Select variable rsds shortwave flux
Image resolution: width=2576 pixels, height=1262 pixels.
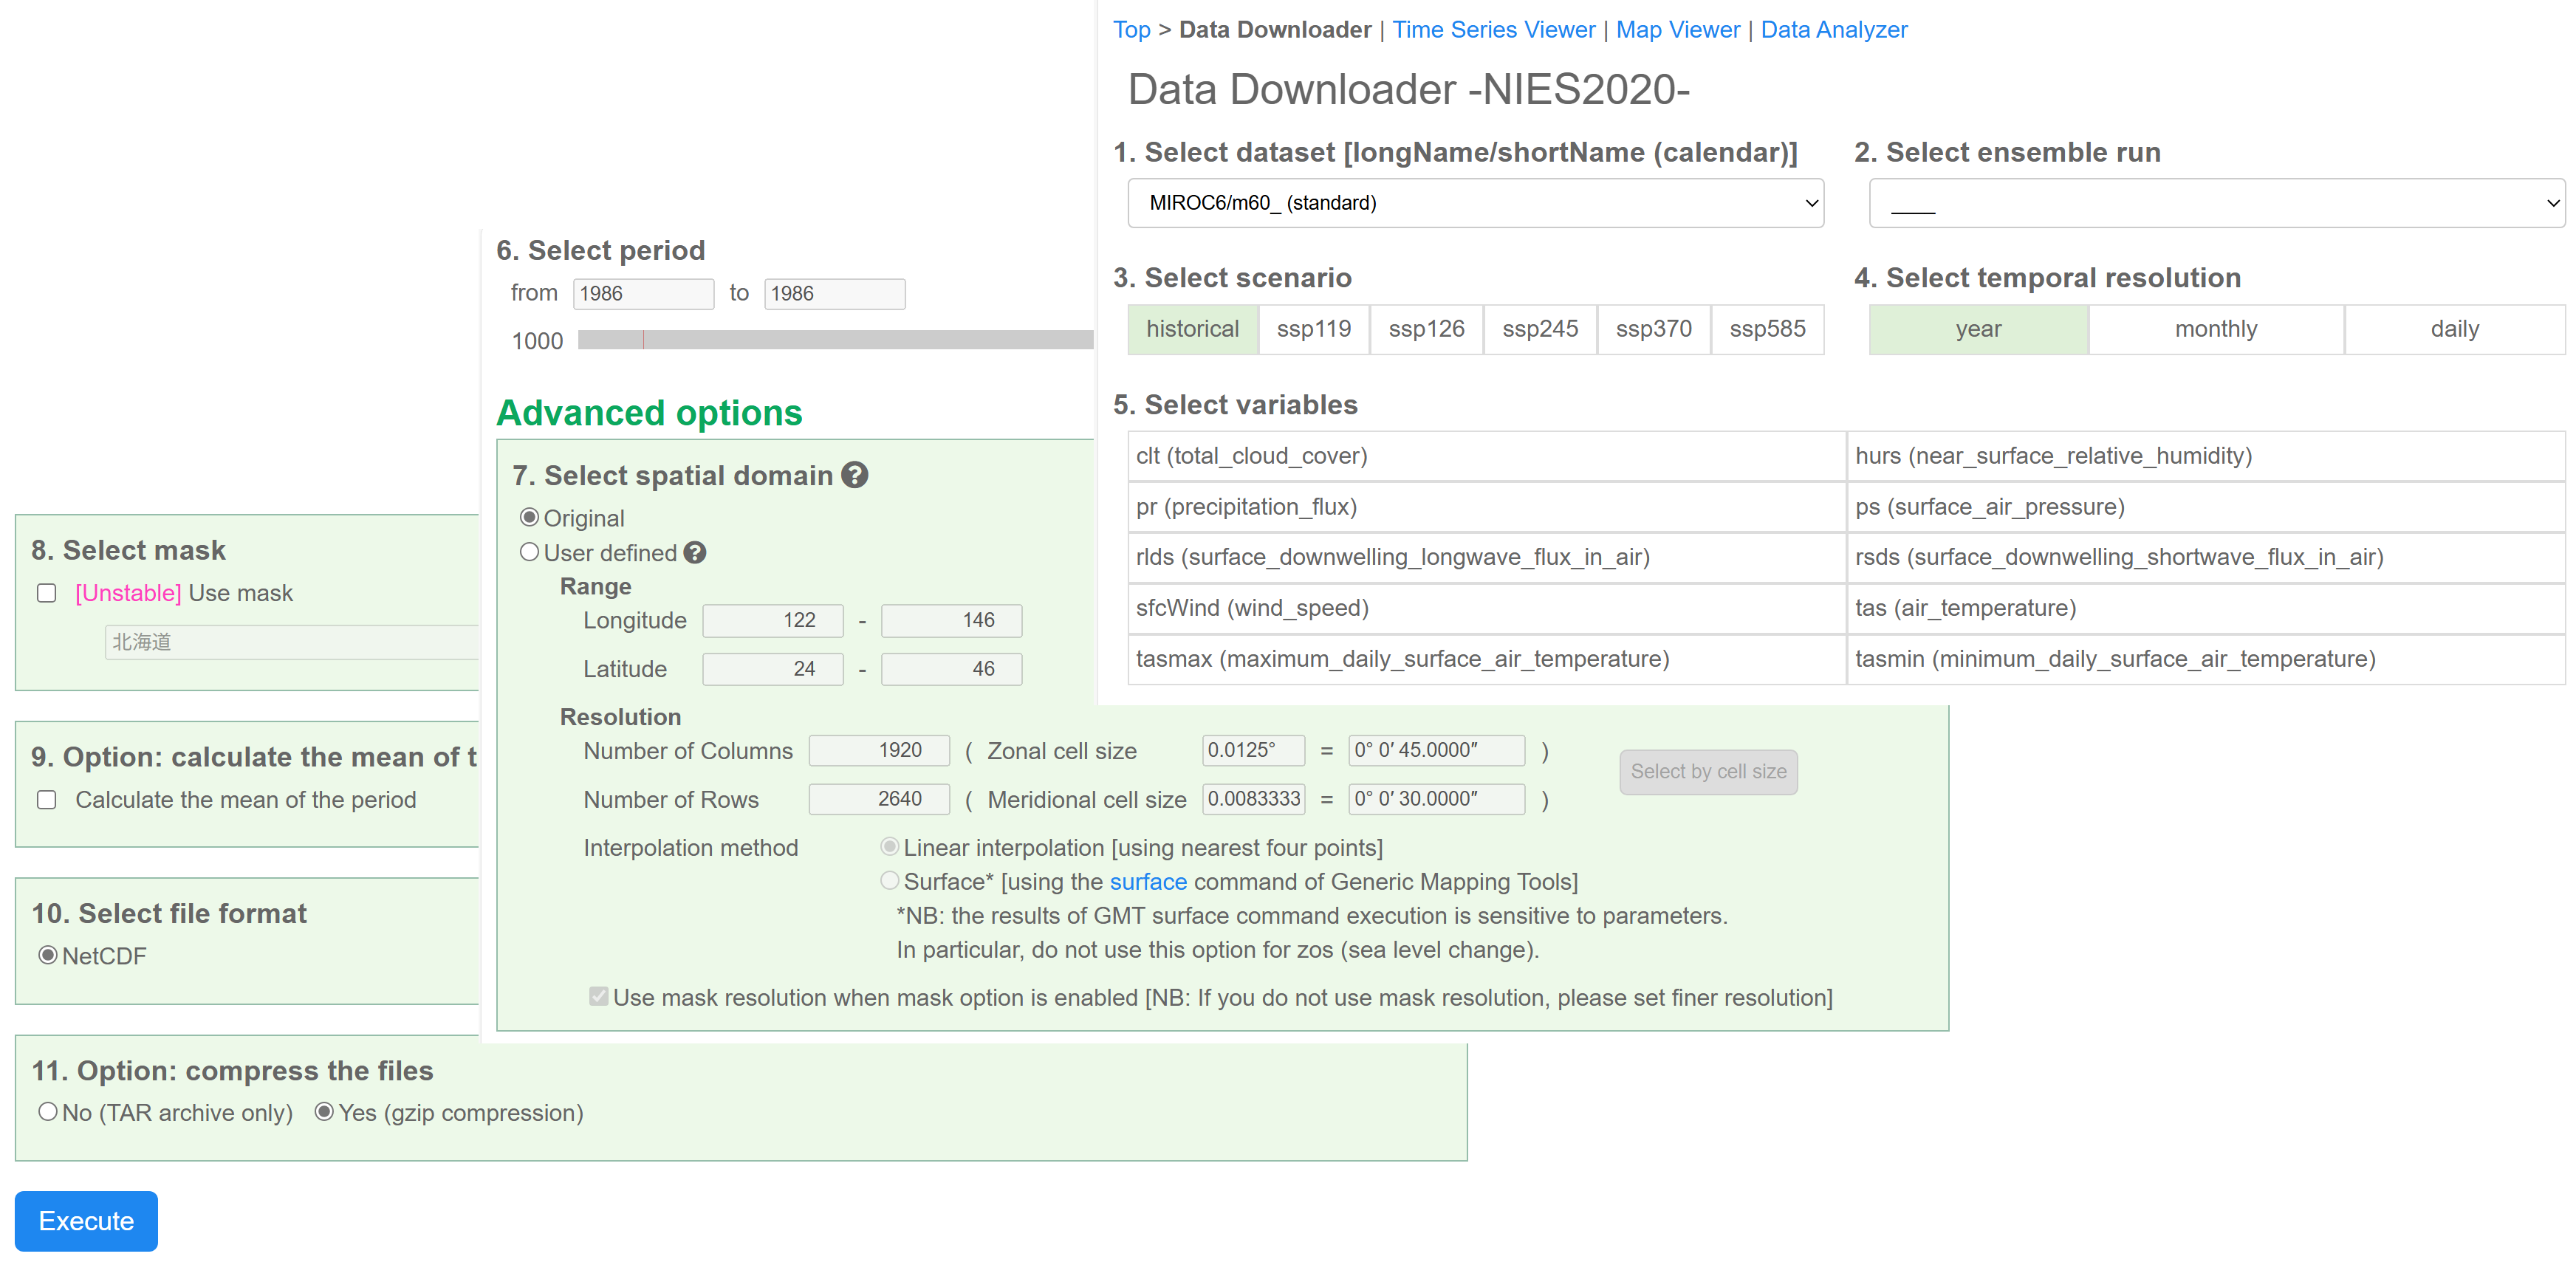[2206, 557]
